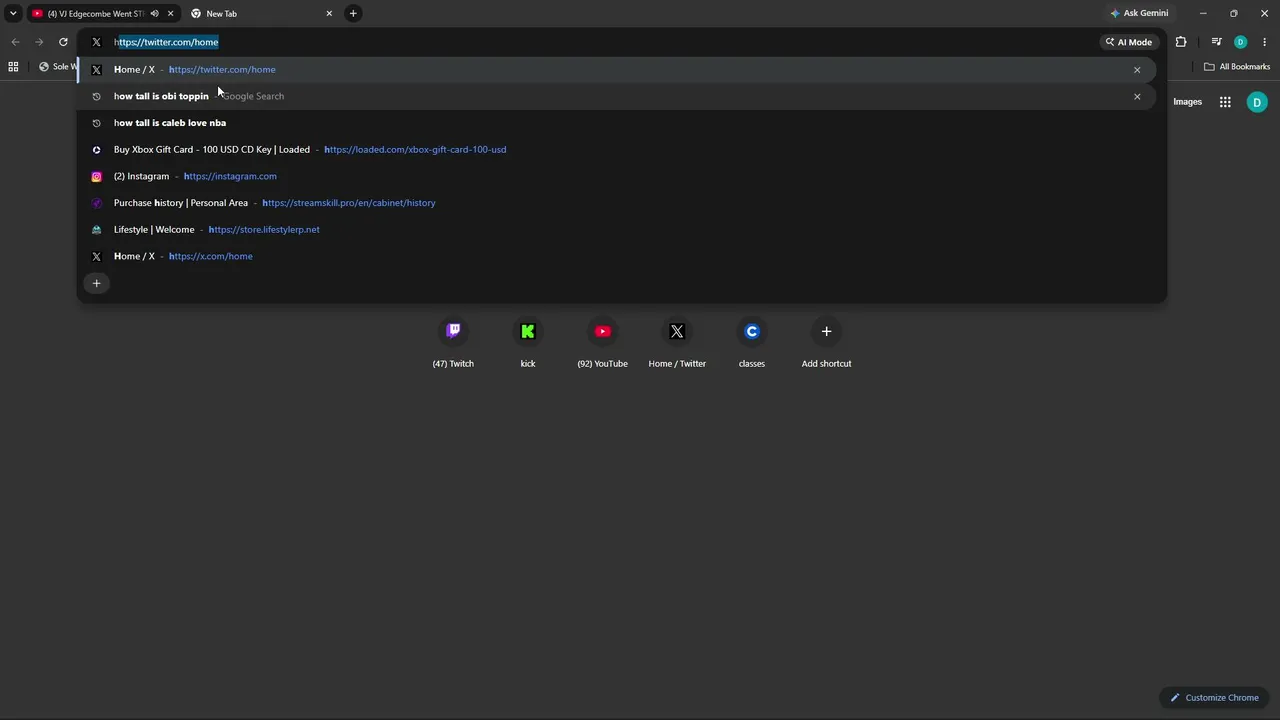
Task: Select the Home / X x.com/home suggestion
Action: (617, 256)
